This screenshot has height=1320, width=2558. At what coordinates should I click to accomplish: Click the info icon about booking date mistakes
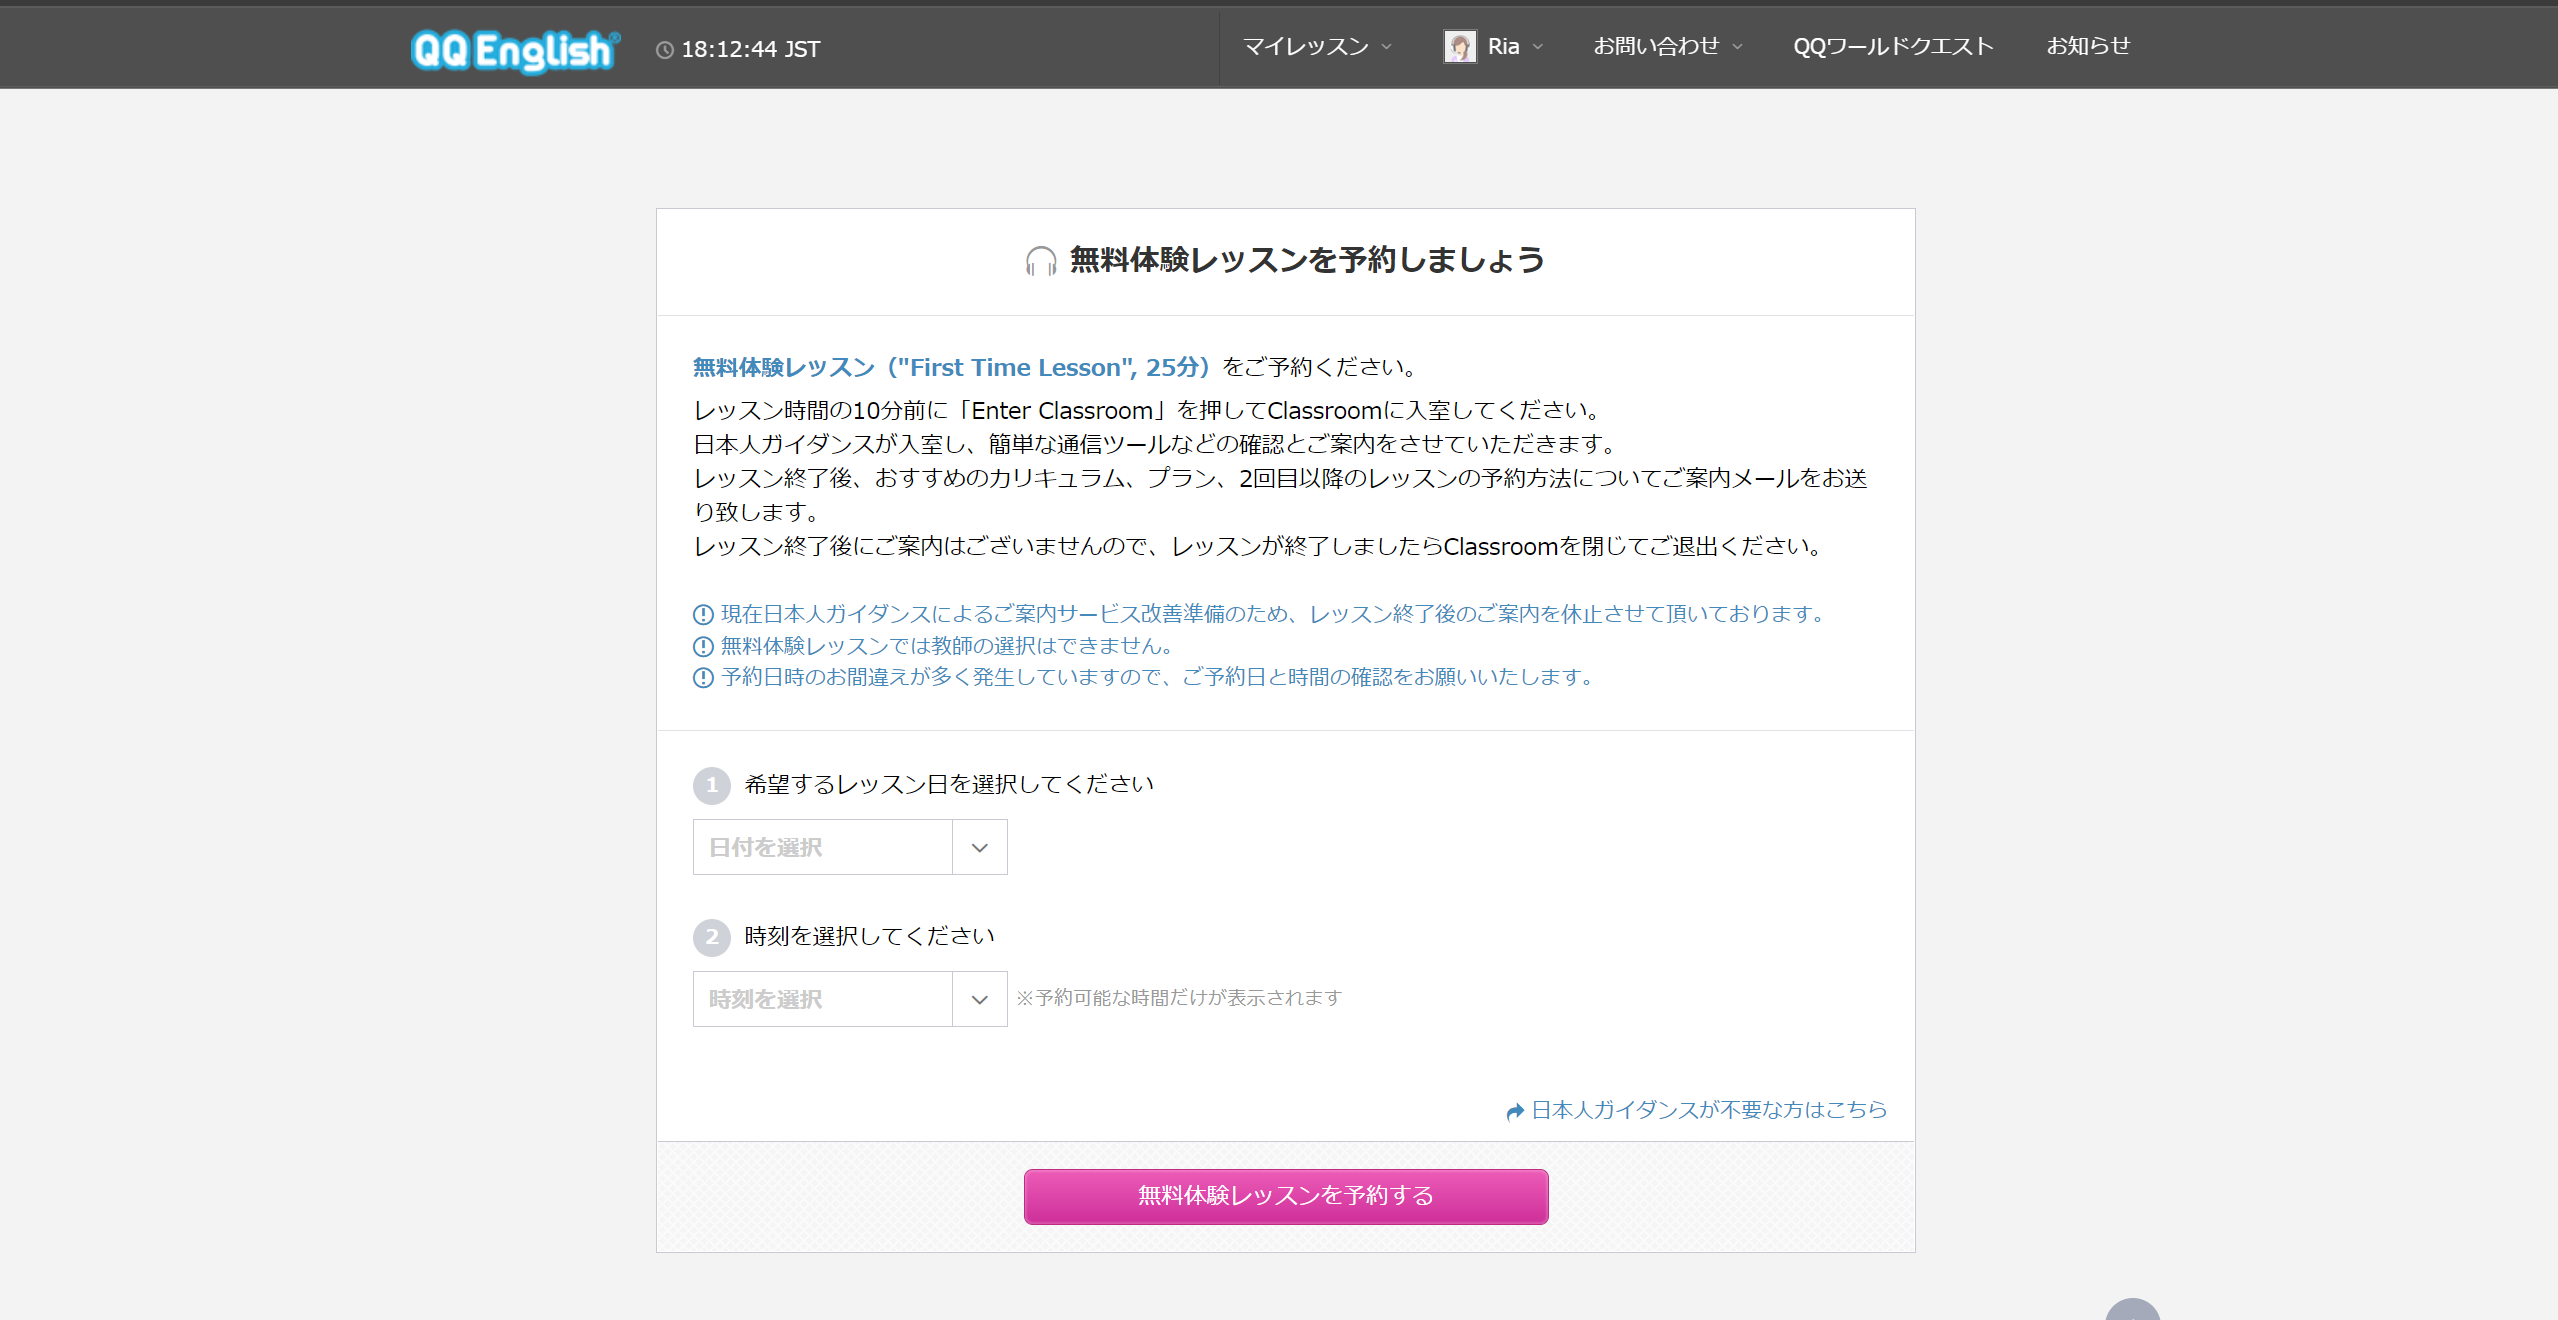click(701, 678)
